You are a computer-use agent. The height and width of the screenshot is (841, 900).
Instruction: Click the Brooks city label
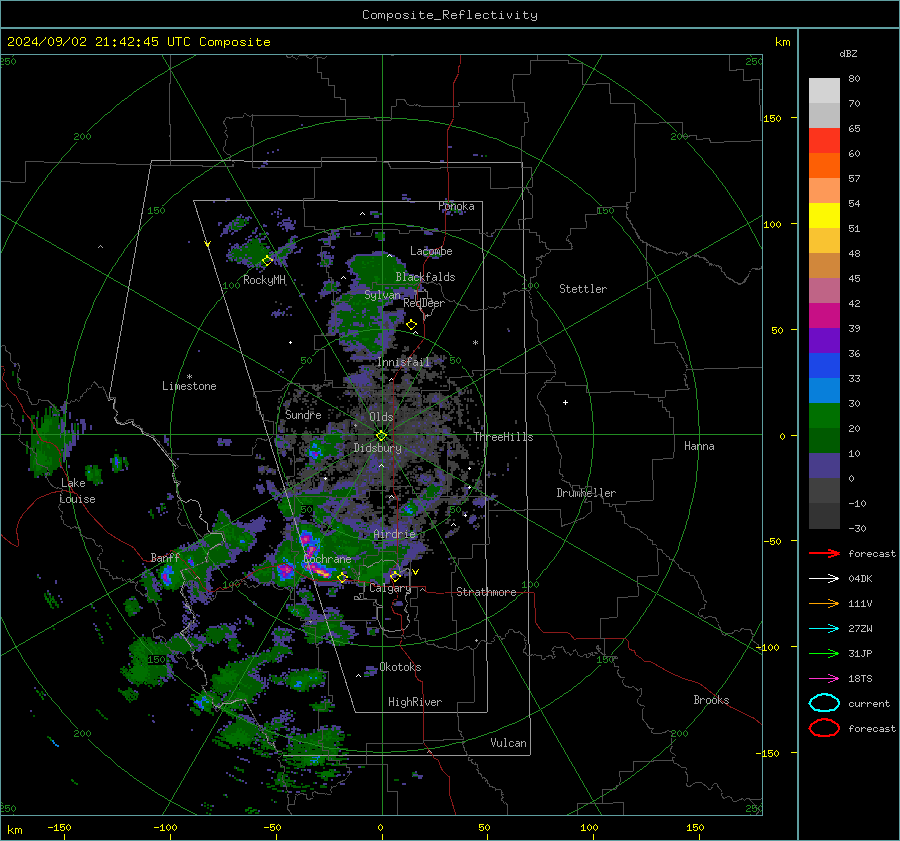point(711,700)
